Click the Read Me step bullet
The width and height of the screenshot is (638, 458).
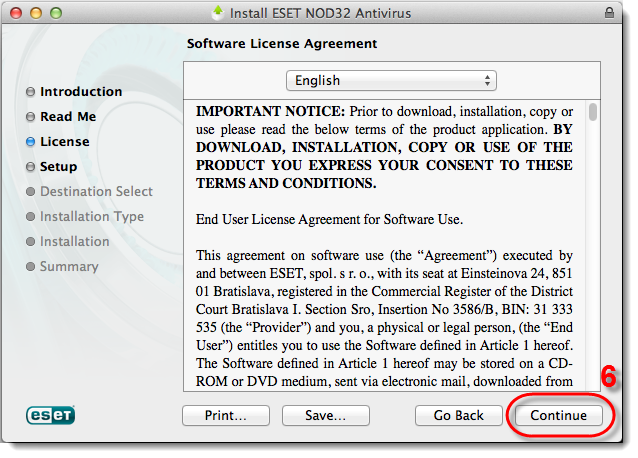(x=31, y=117)
